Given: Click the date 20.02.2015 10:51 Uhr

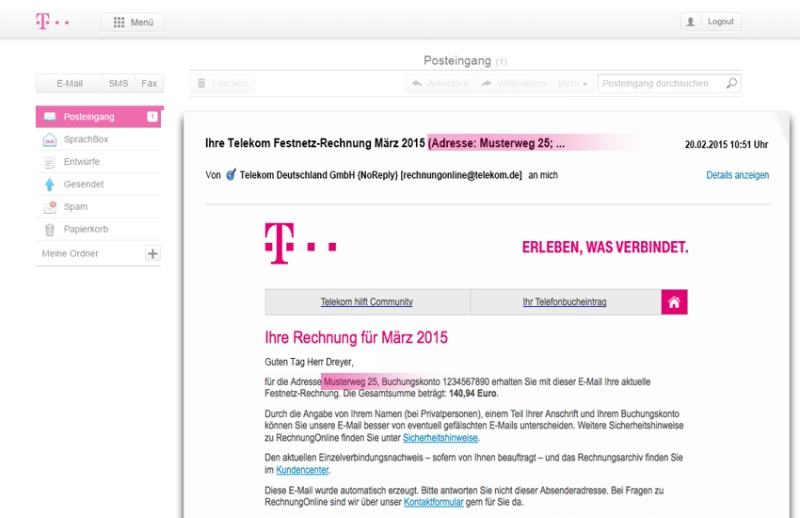Looking at the screenshot, I should 726,144.
